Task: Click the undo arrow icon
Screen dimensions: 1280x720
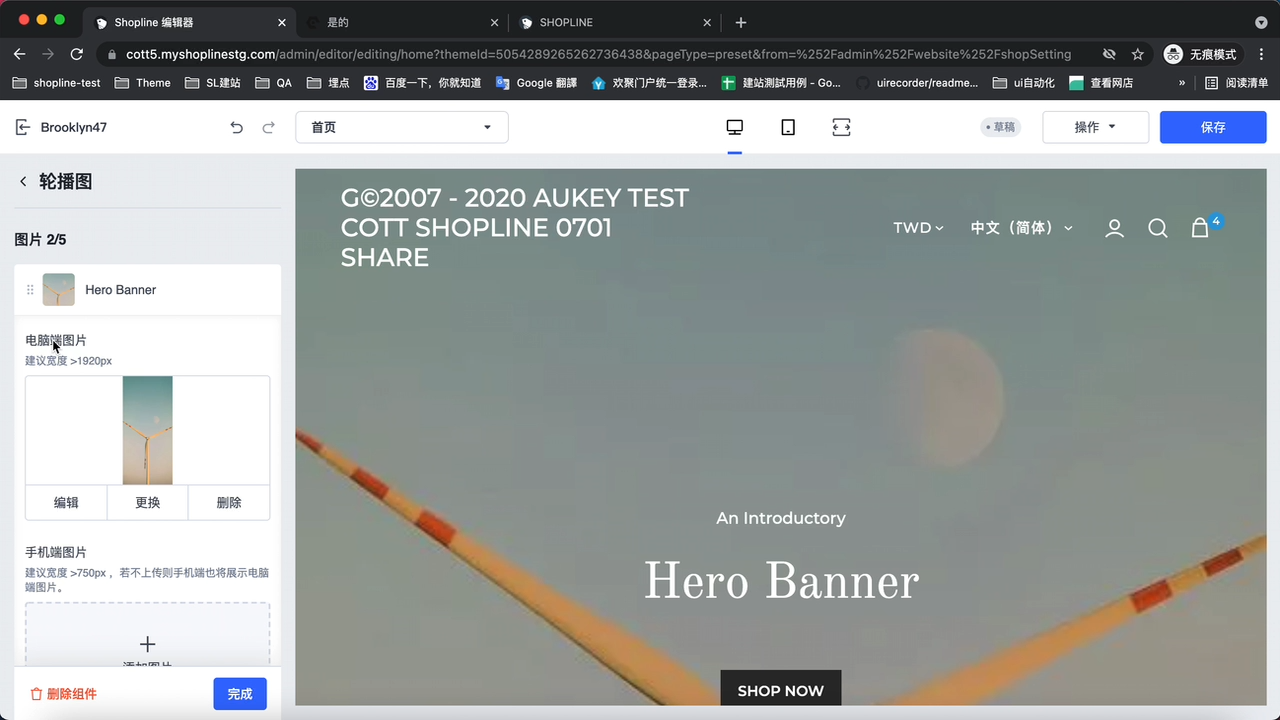Action: tap(236, 127)
